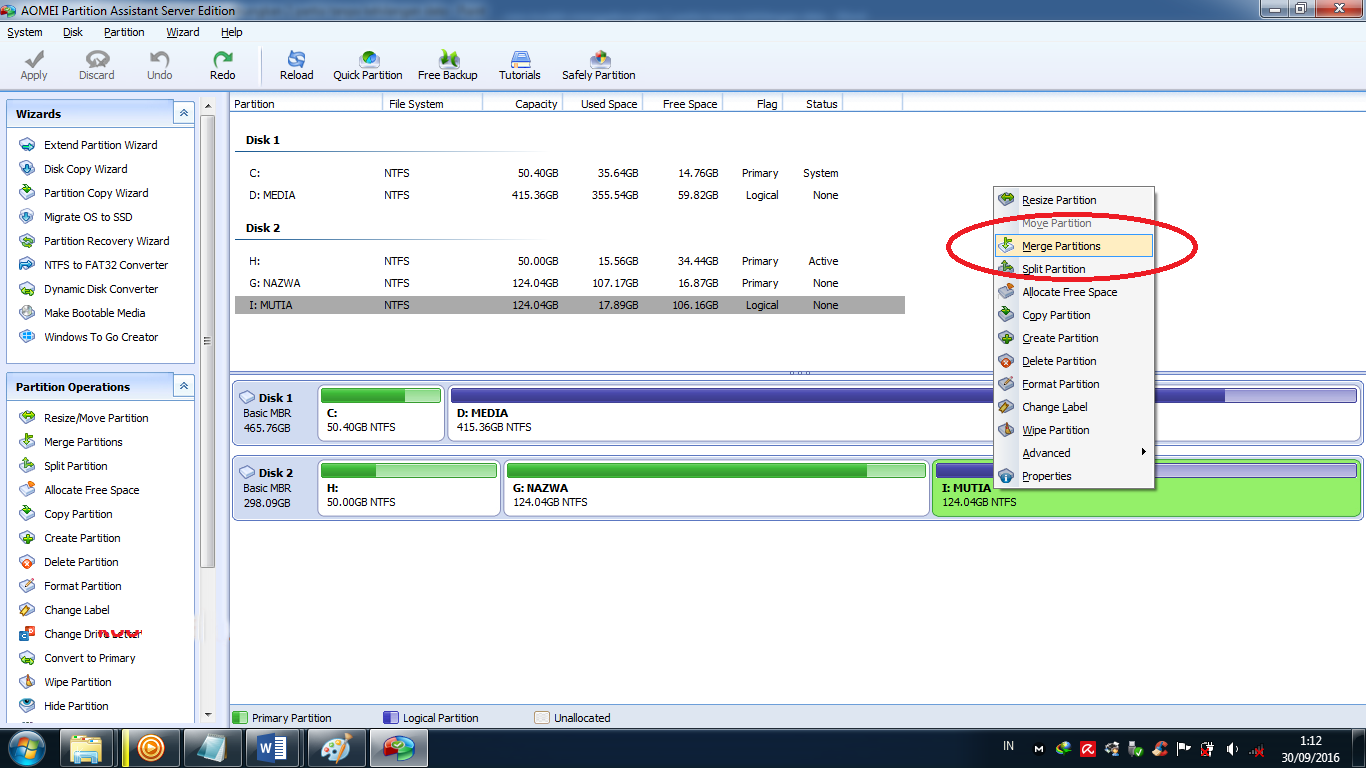Image resolution: width=1366 pixels, height=768 pixels.
Task: Open the Disk menu
Action: [73, 32]
